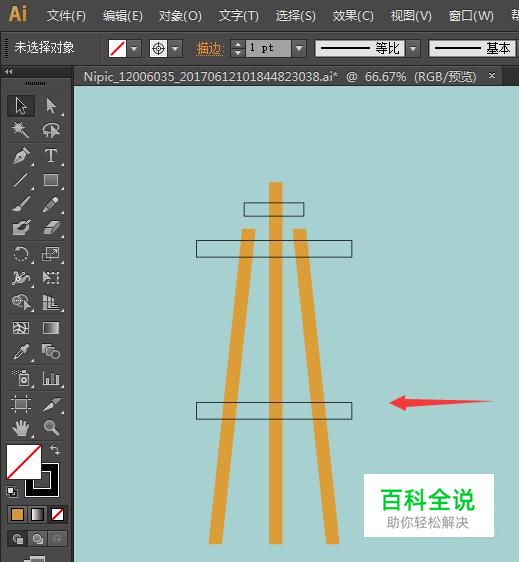
Task: Increase stroke weight with up arrow
Action: coord(238,44)
